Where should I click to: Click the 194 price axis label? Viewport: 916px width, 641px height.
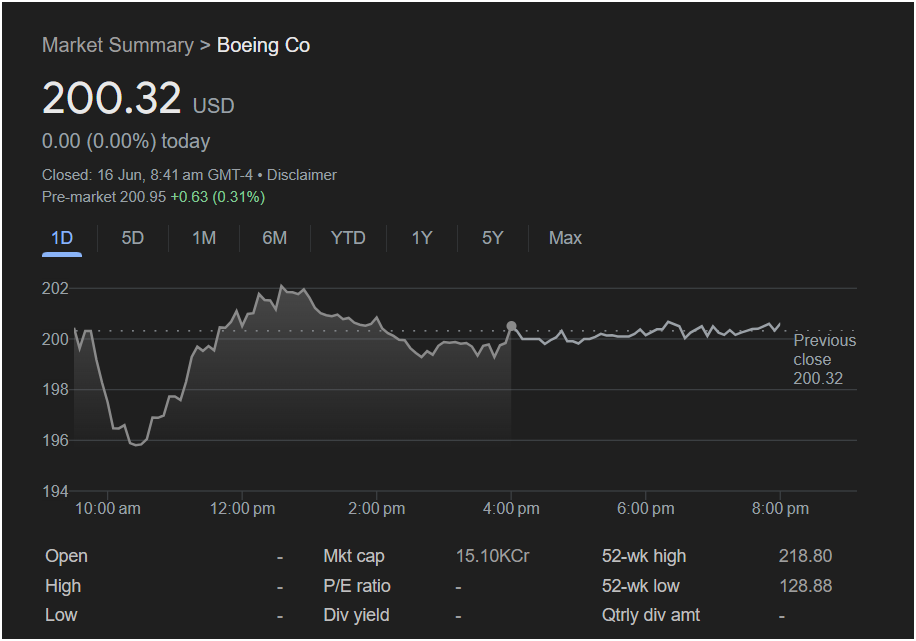tap(55, 491)
